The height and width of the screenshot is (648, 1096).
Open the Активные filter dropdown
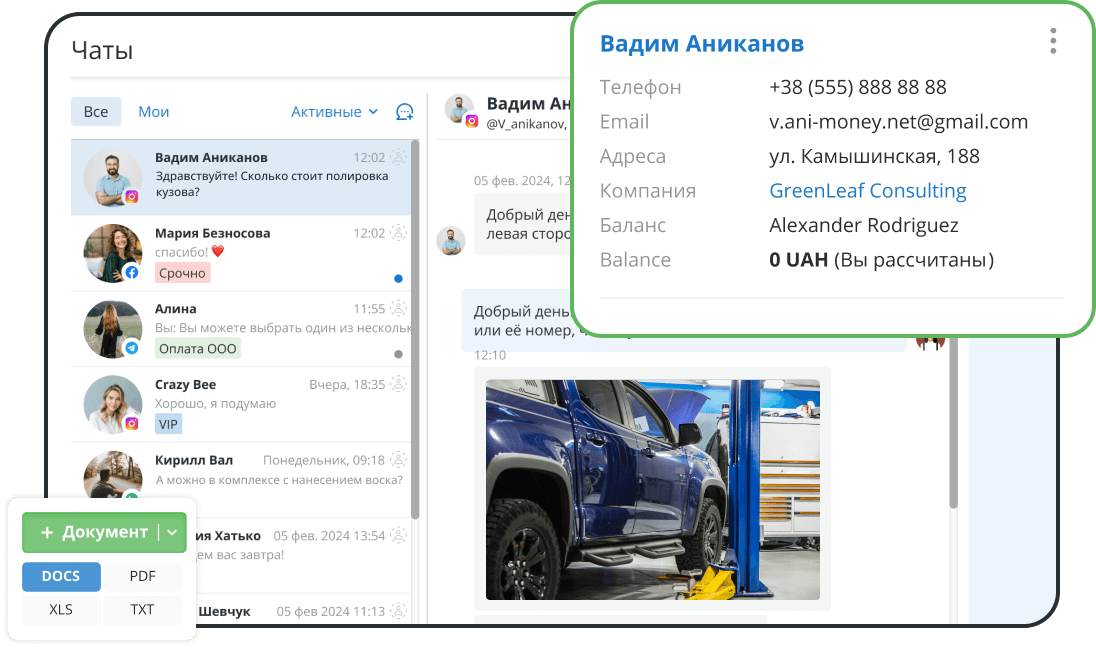(333, 111)
